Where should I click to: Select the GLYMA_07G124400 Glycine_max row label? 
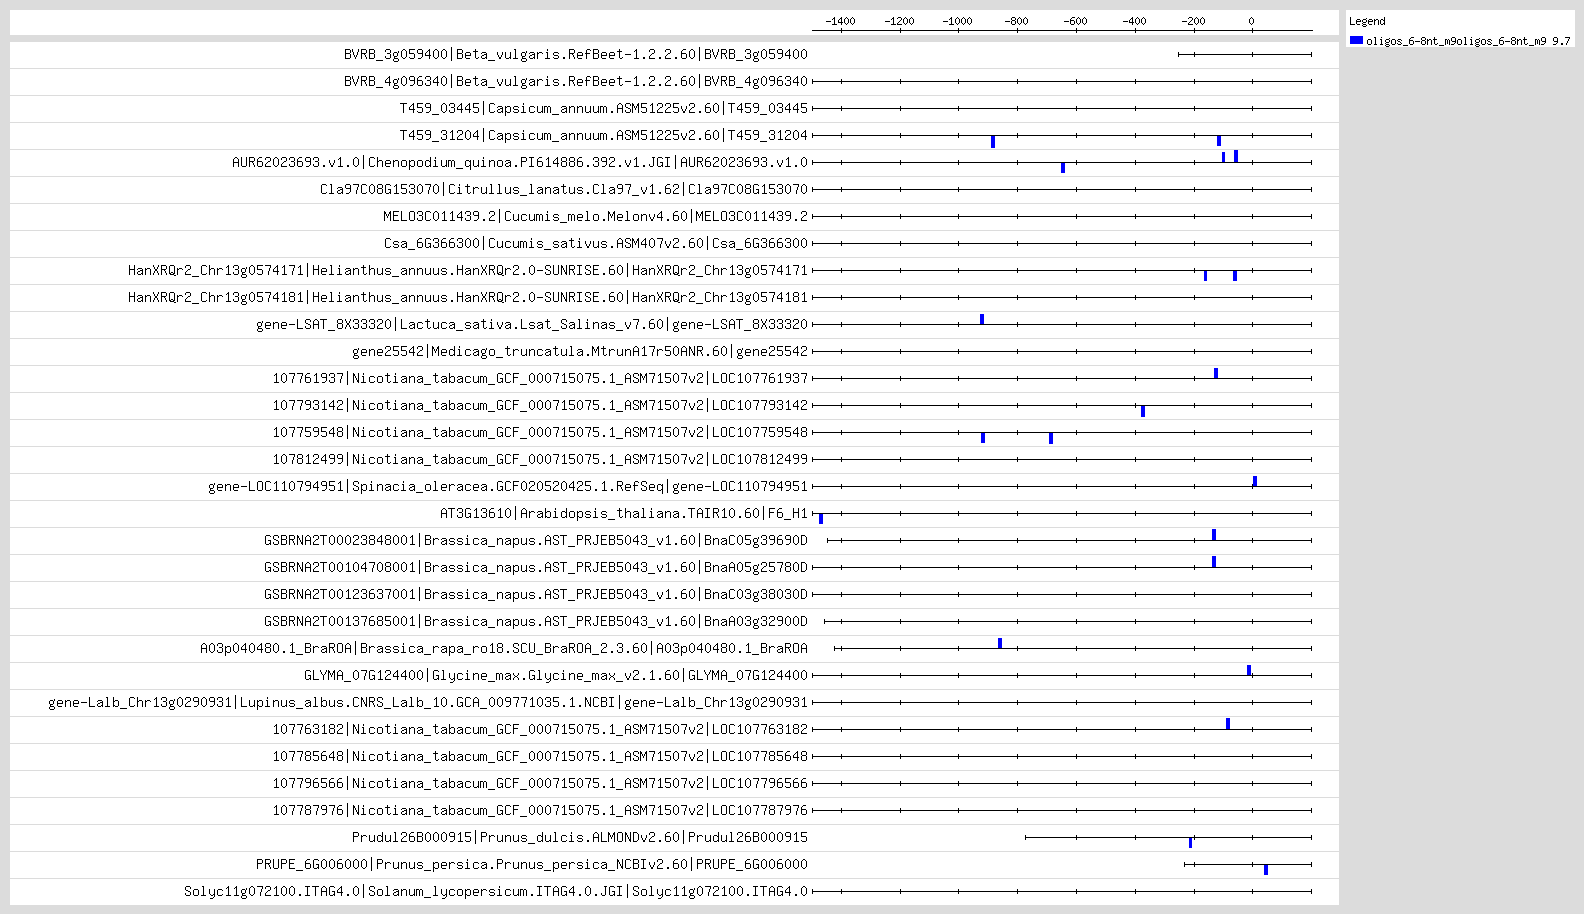click(556, 675)
